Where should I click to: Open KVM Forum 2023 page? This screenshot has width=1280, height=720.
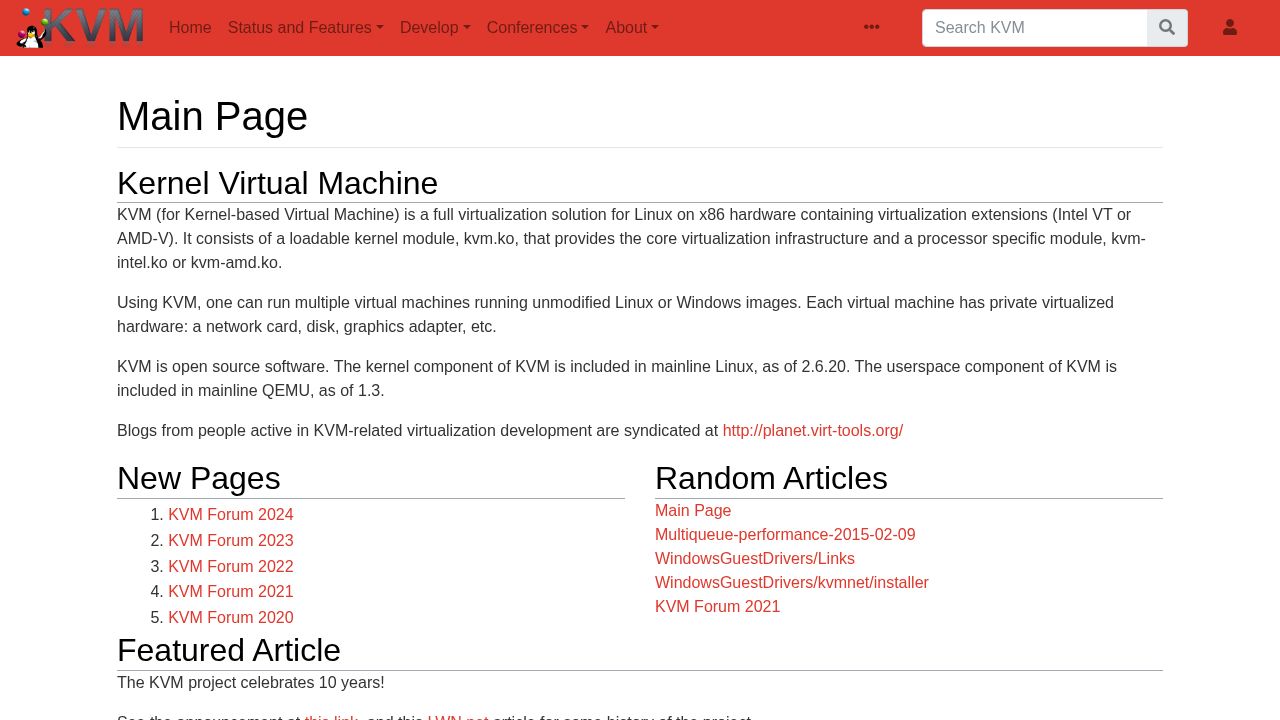(x=231, y=541)
